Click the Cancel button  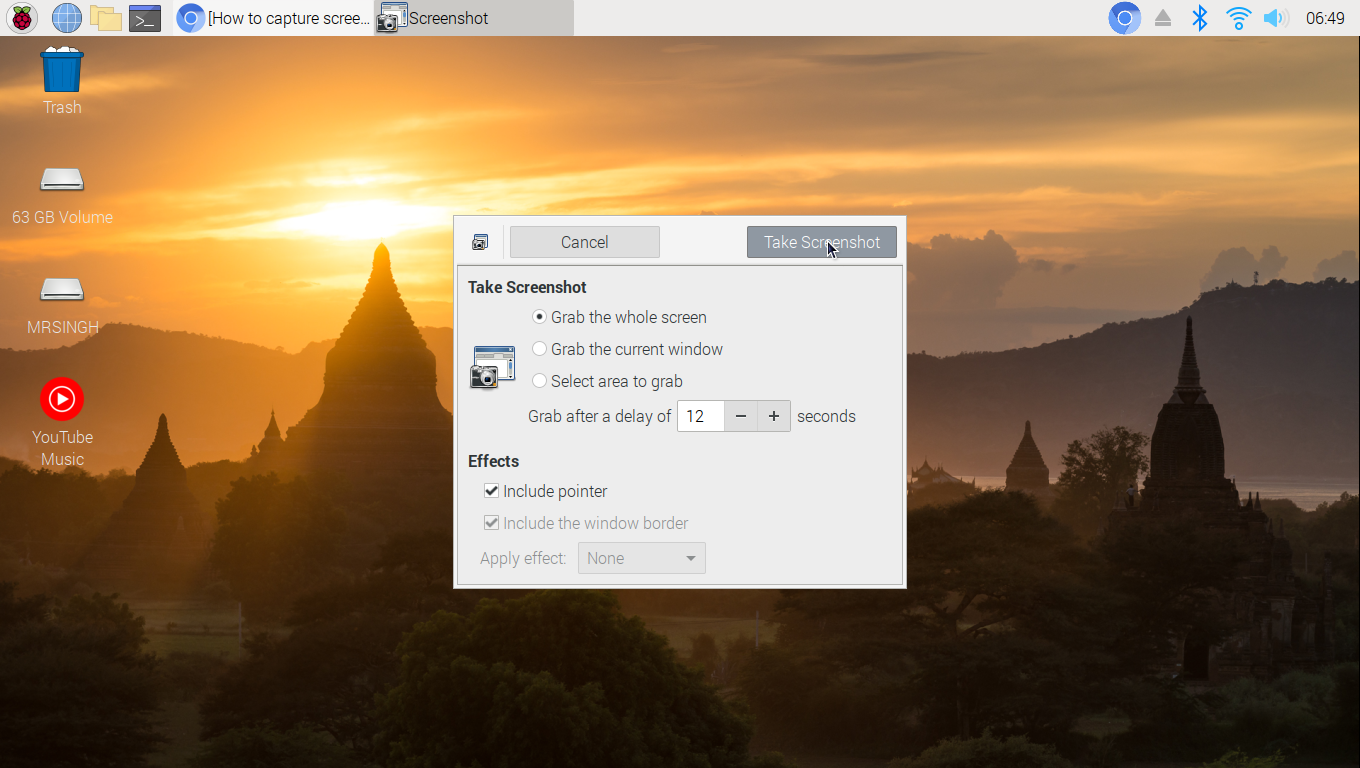(x=584, y=242)
